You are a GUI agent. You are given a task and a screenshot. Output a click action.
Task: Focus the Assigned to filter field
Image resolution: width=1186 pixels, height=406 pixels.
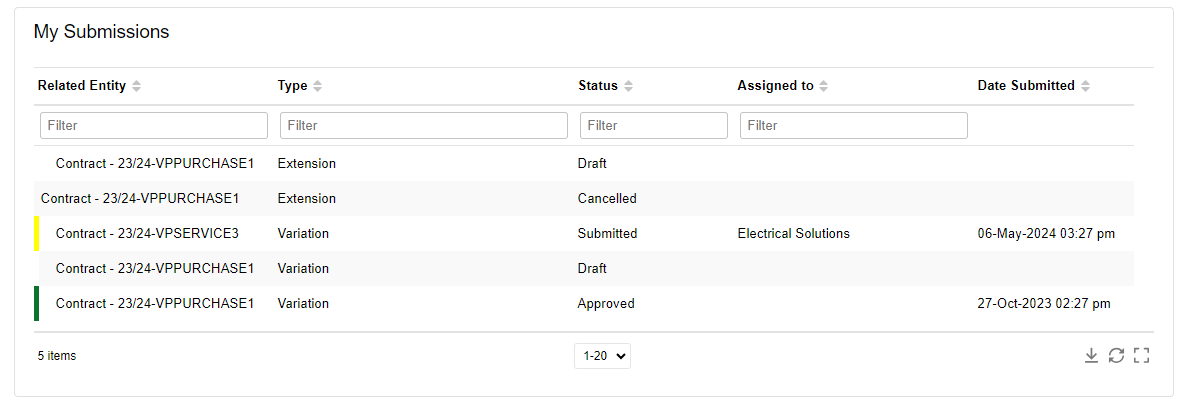pos(853,126)
